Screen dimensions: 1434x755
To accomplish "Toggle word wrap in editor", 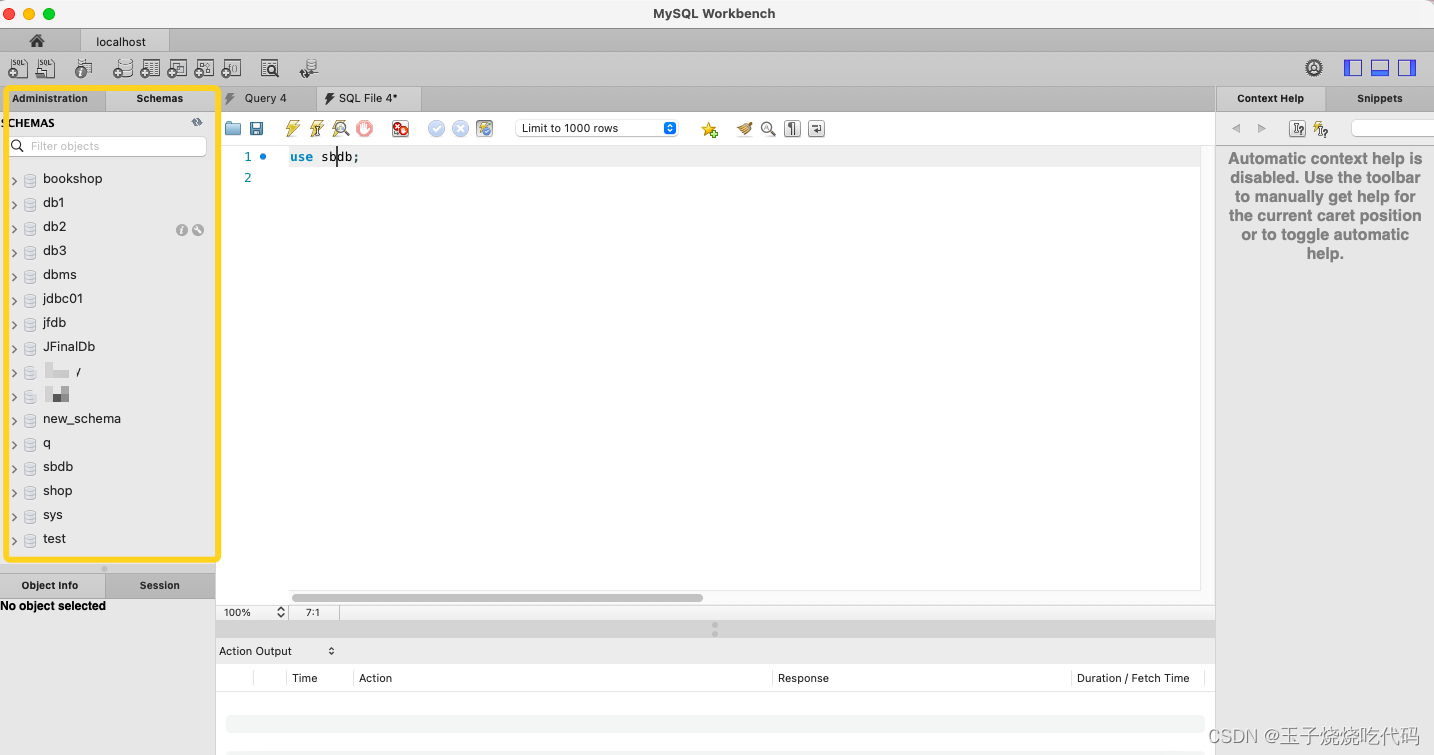I will pos(816,128).
